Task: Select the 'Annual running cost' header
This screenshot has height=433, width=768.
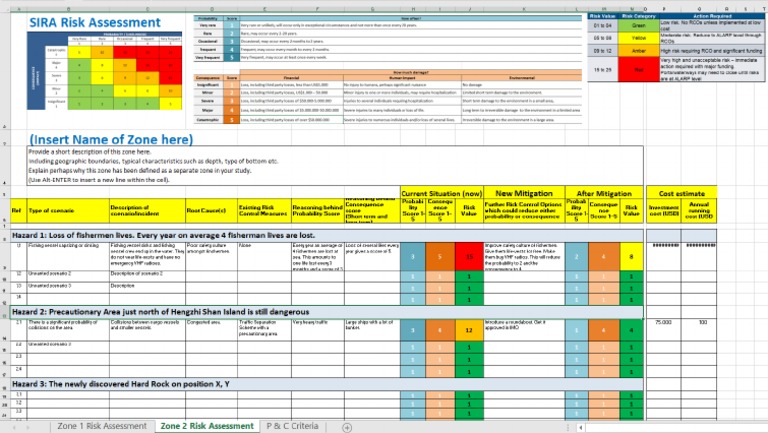Action: 699,211
